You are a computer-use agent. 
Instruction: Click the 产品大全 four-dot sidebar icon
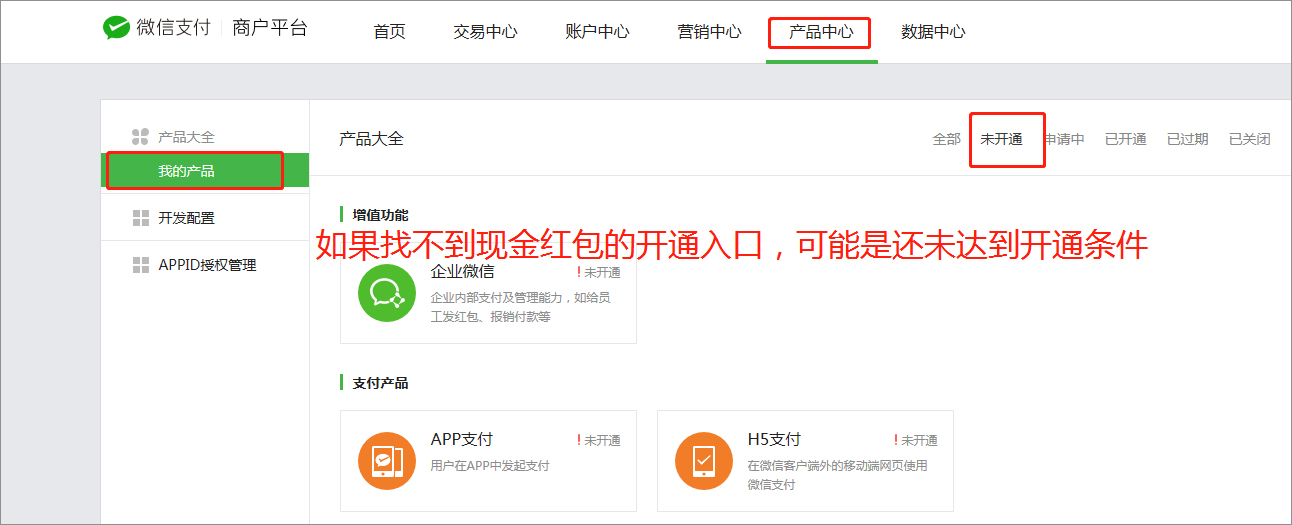(140, 137)
